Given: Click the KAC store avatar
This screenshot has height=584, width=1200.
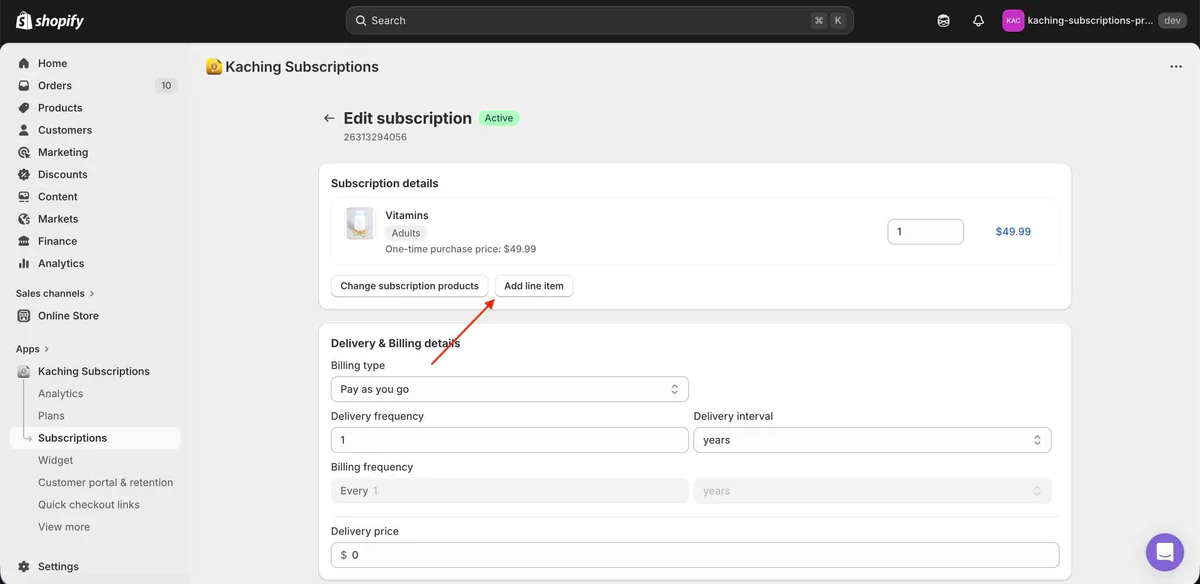Looking at the screenshot, I should (x=1013, y=20).
